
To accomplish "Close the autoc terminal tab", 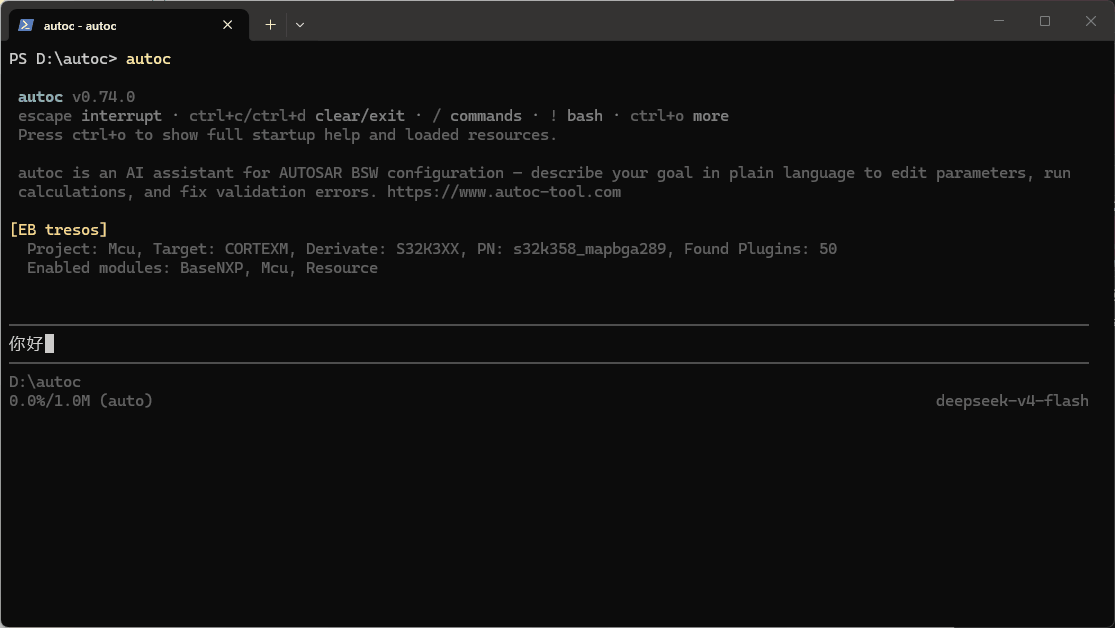I will [x=228, y=25].
